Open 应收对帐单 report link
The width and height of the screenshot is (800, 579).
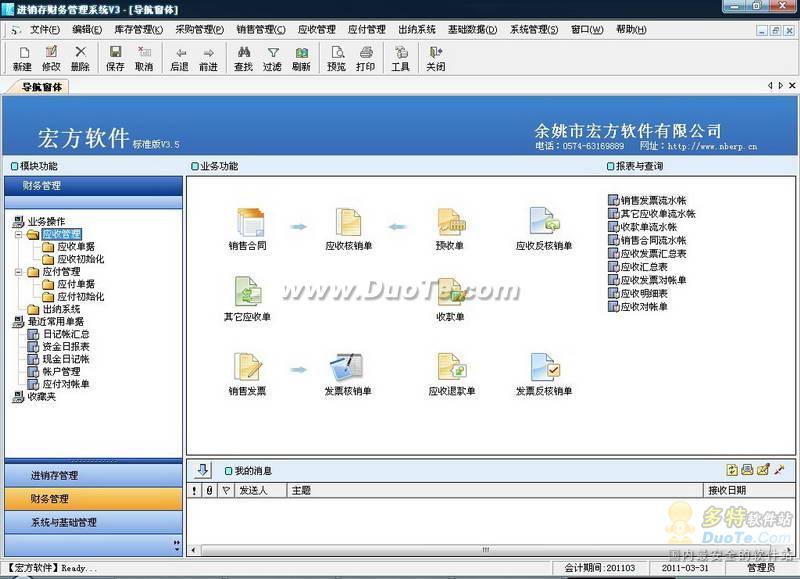(644, 307)
